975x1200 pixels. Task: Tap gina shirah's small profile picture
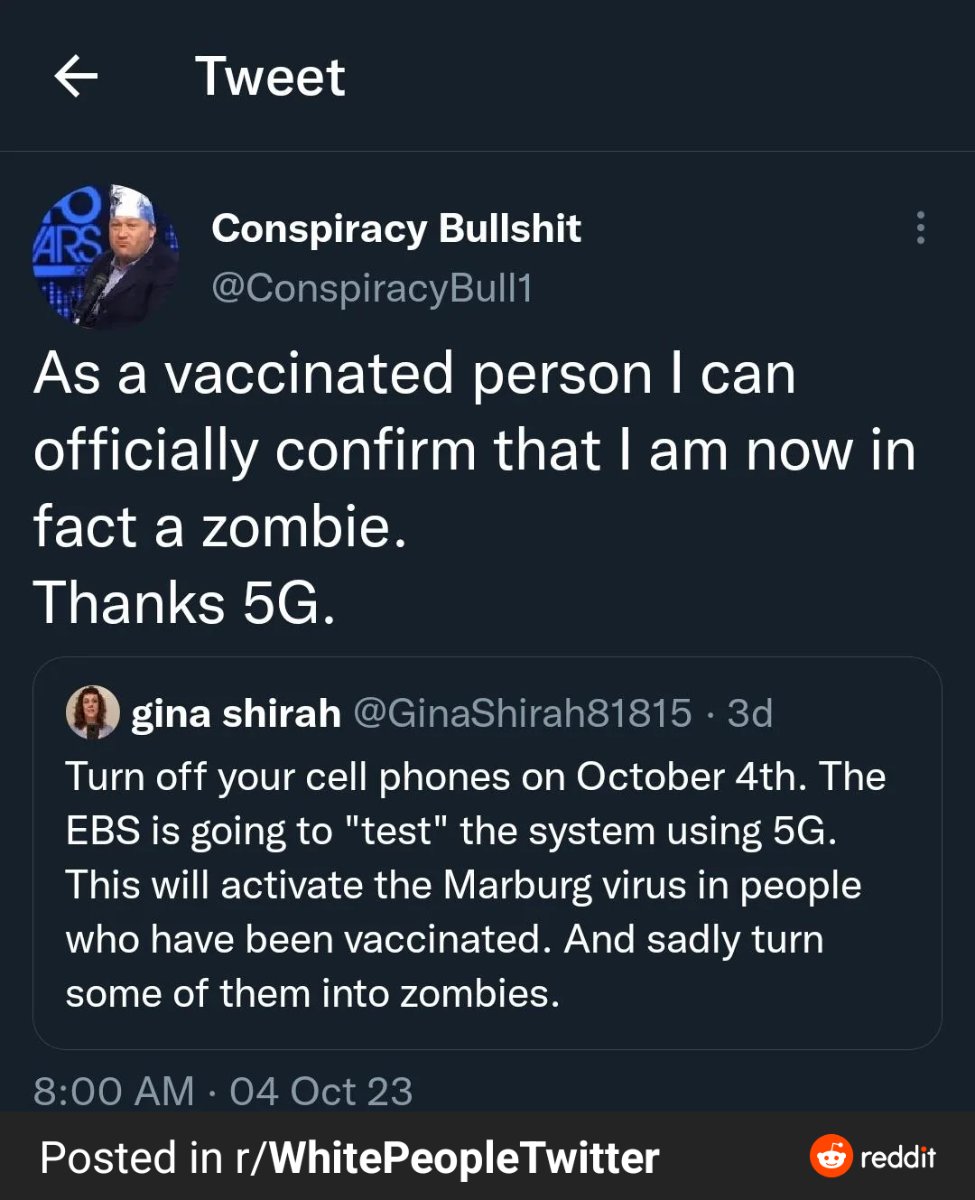point(93,713)
